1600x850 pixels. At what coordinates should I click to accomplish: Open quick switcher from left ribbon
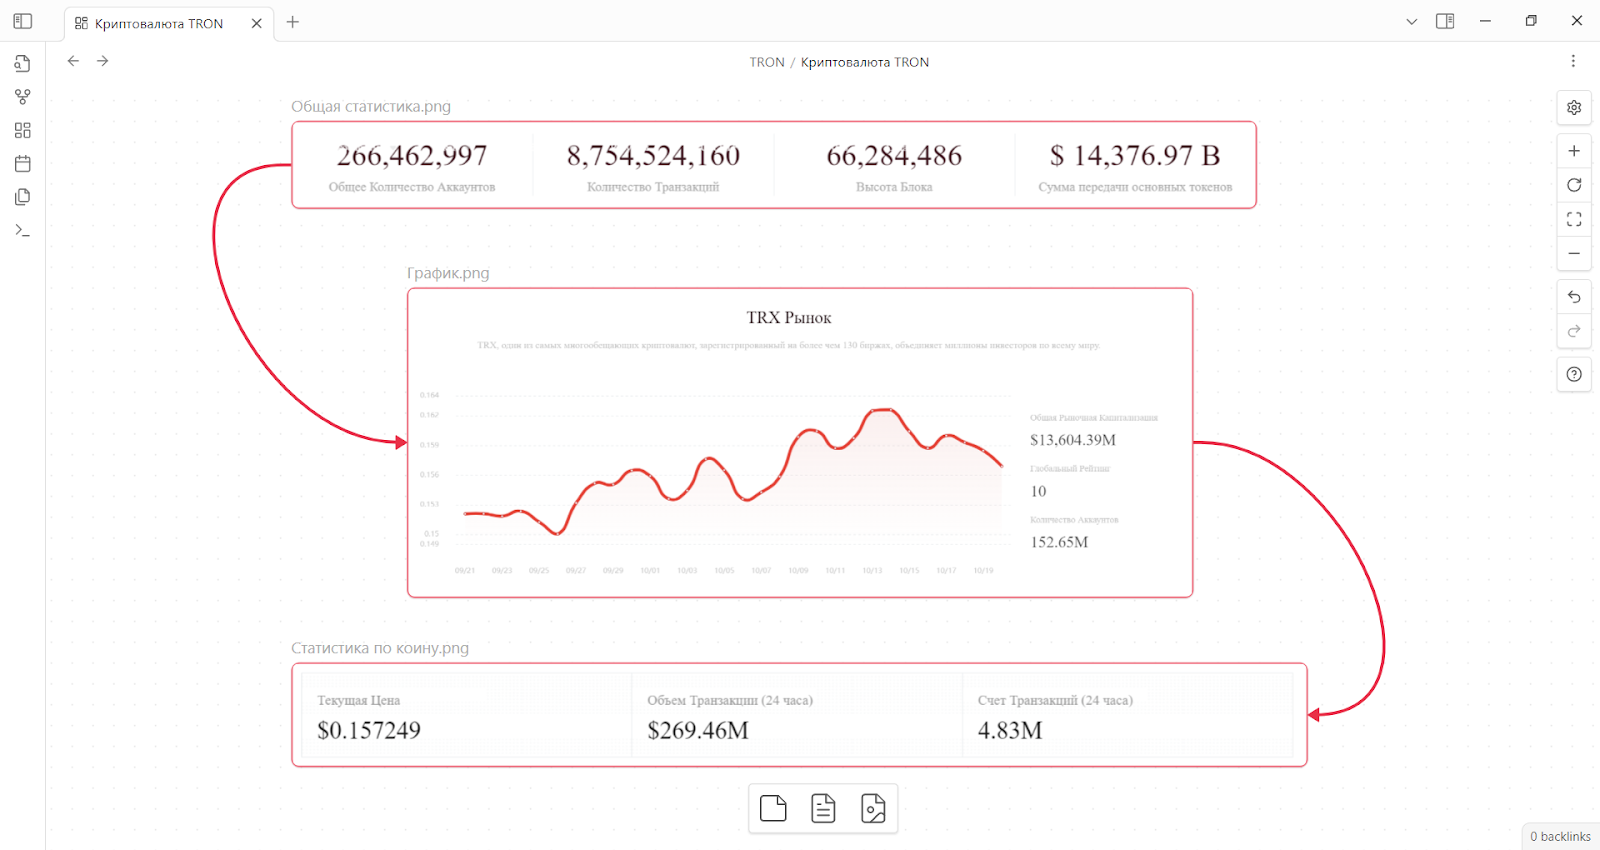click(23, 63)
